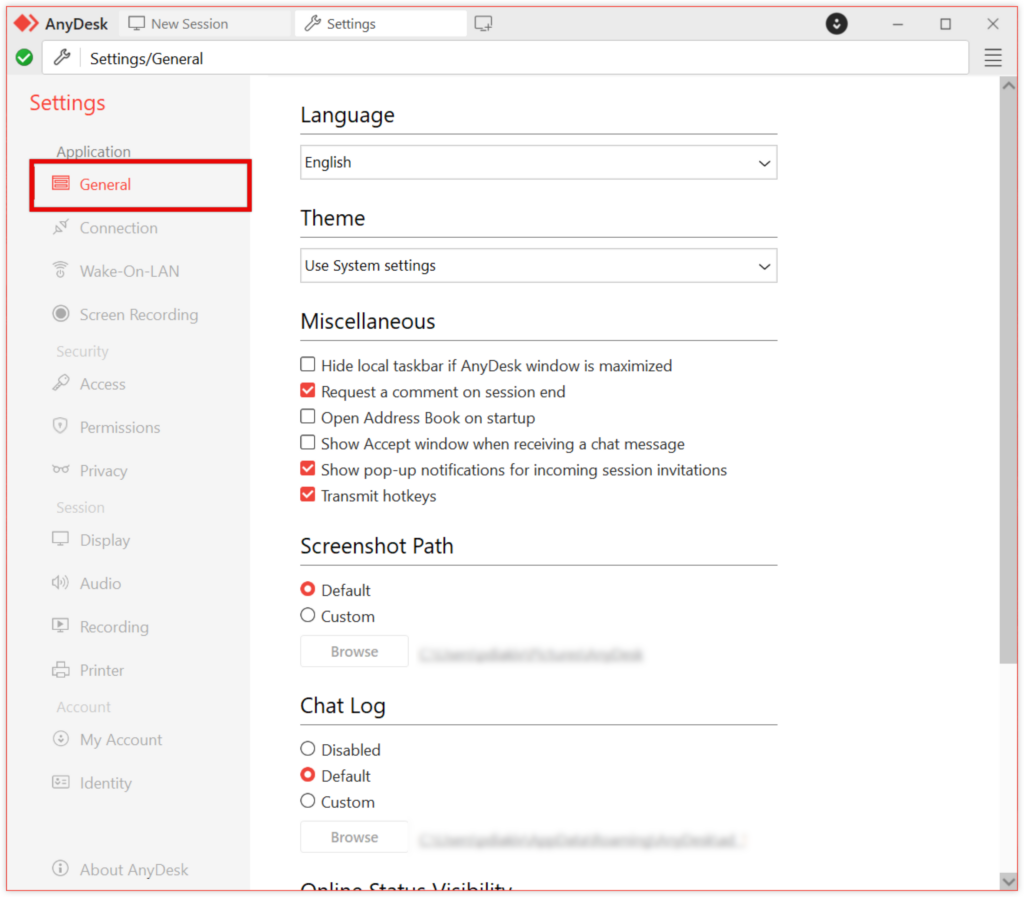The width and height of the screenshot is (1024, 897).
Task: Click the wrench icon in address bar
Action: [x=62, y=58]
